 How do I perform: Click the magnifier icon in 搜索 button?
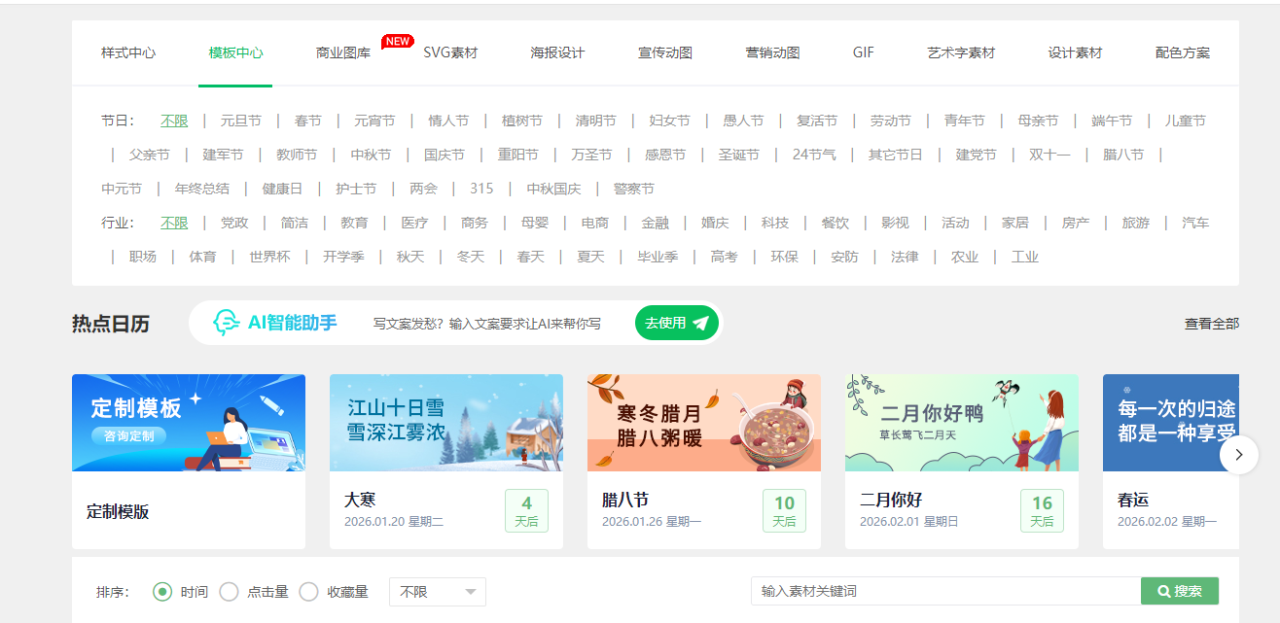1164,591
